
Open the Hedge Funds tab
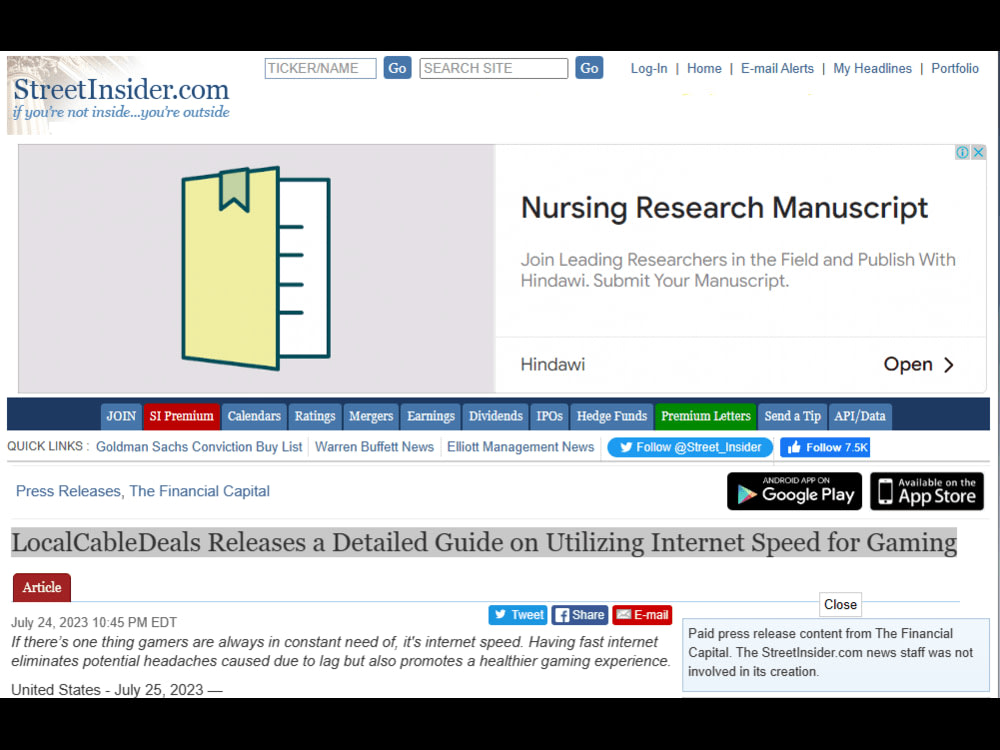(x=612, y=416)
